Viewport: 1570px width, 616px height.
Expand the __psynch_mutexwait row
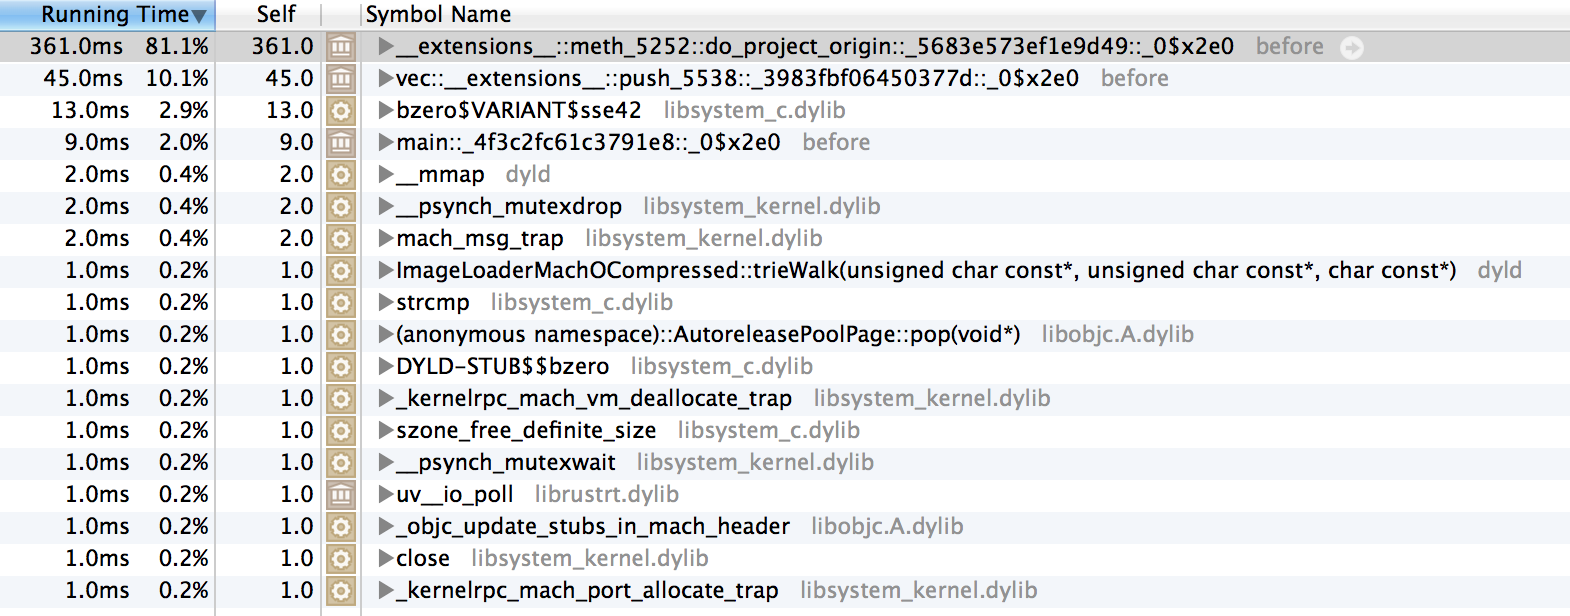385,462
